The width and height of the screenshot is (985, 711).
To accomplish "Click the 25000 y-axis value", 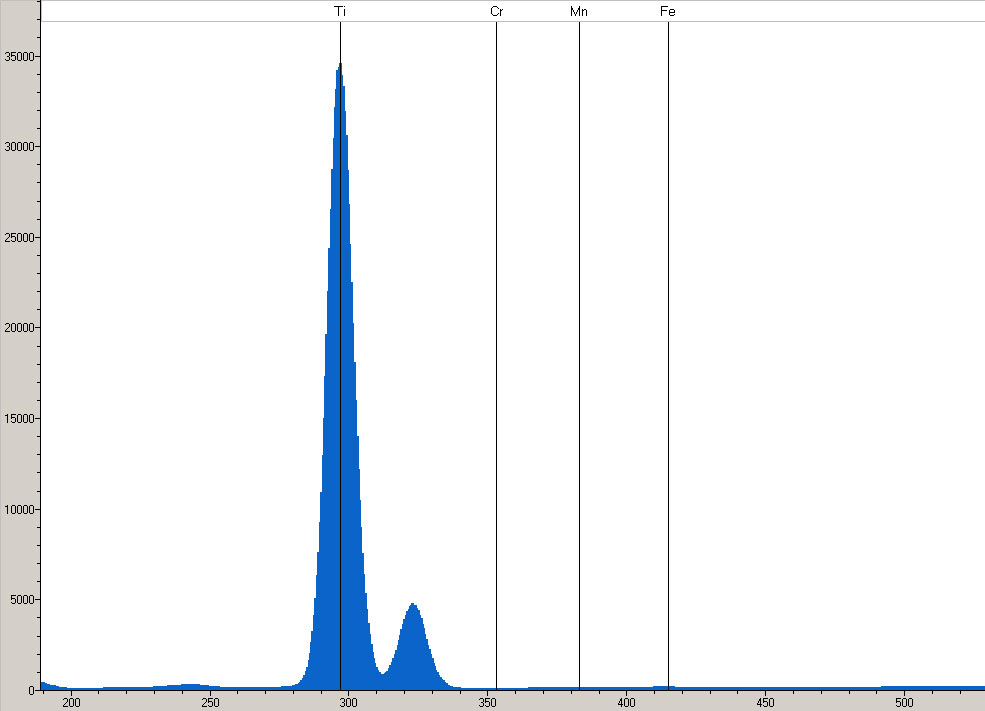I will [x=19, y=237].
